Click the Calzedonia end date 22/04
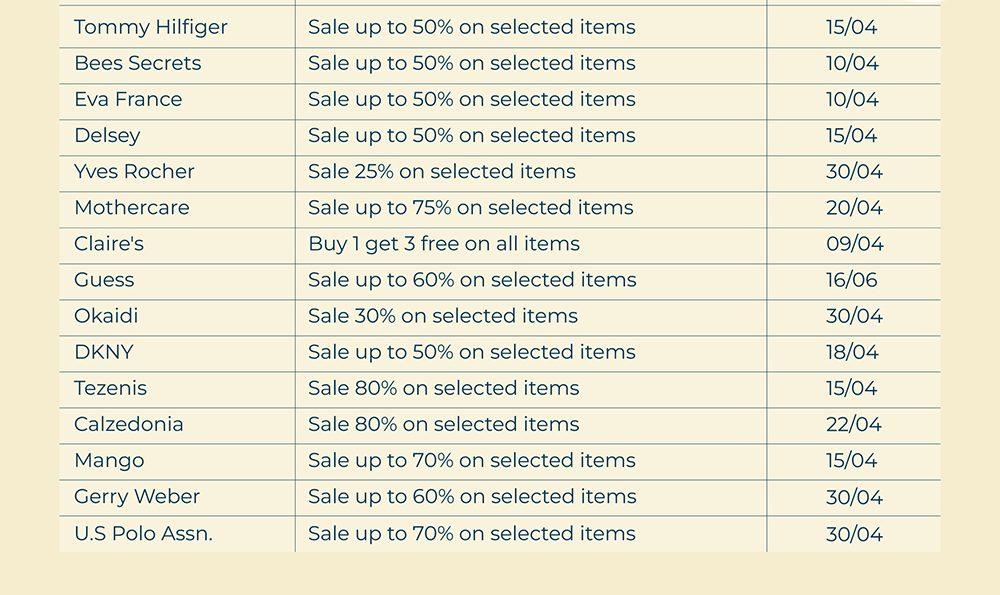The height and width of the screenshot is (595, 1000). coord(853,424)
